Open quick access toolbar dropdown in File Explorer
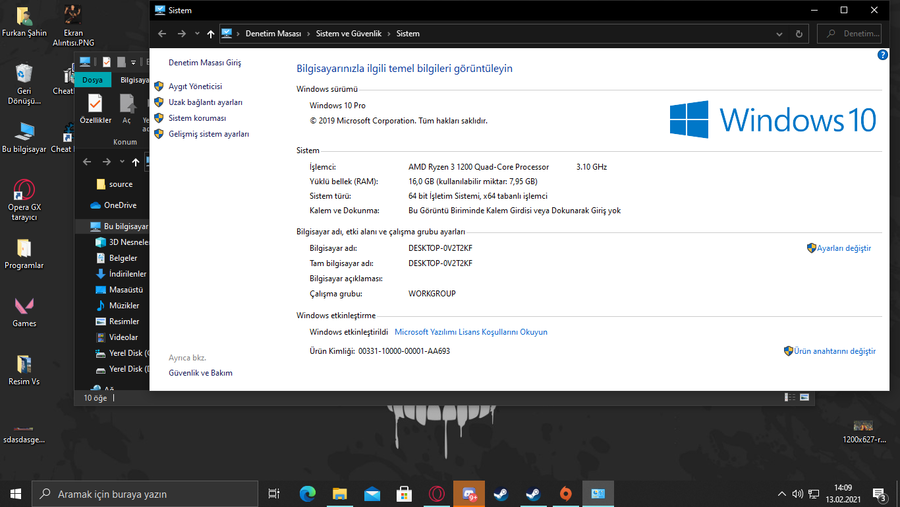This screenshot has width=900, height=507. tap(133, 62)
